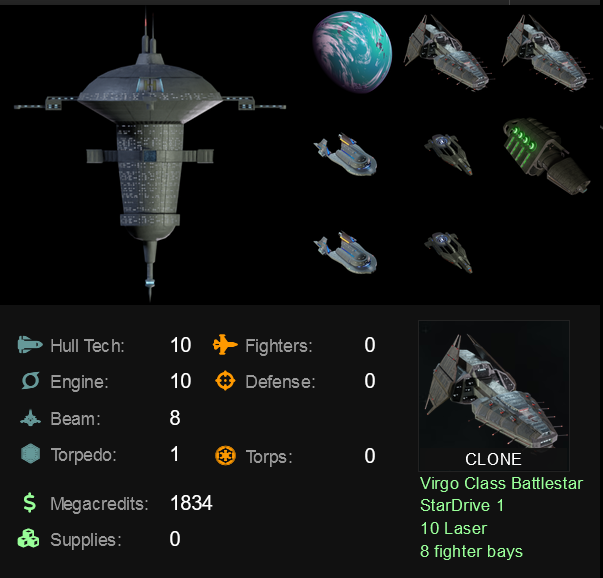Viewport: 603px width, 578px height.
Task: Select the large starbase station image
Action: [150, 154]
